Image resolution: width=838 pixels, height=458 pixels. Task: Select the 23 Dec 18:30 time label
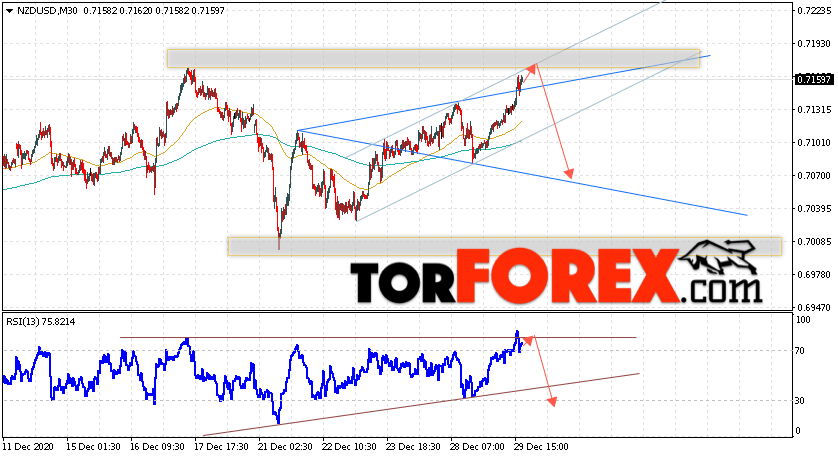point(414,446)
